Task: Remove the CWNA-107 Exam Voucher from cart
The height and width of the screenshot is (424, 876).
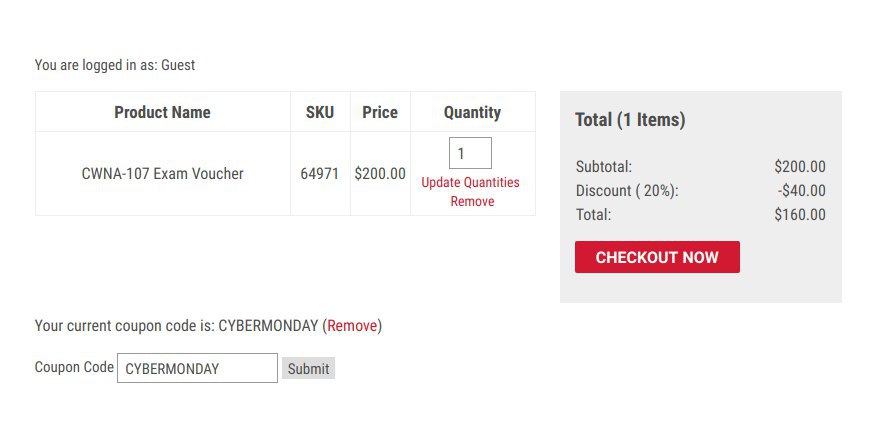Action: [x=472, y=201]
